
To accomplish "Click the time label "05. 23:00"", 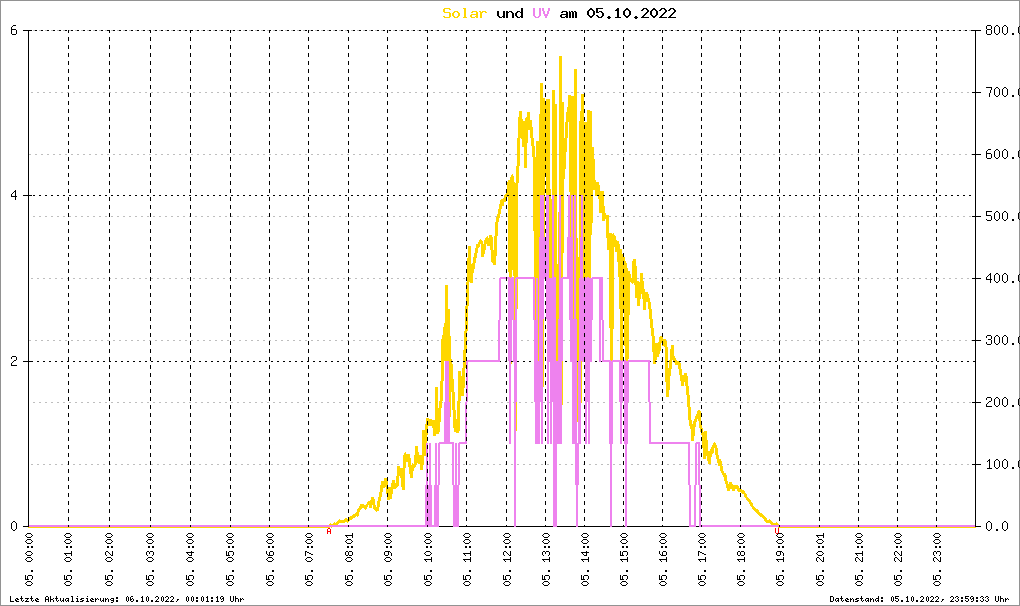I will point(937,559).
